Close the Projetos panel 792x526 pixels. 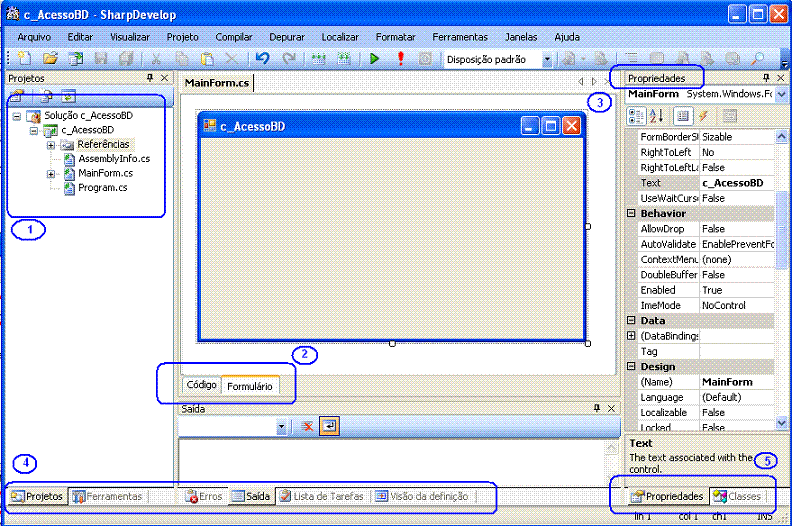164,78
